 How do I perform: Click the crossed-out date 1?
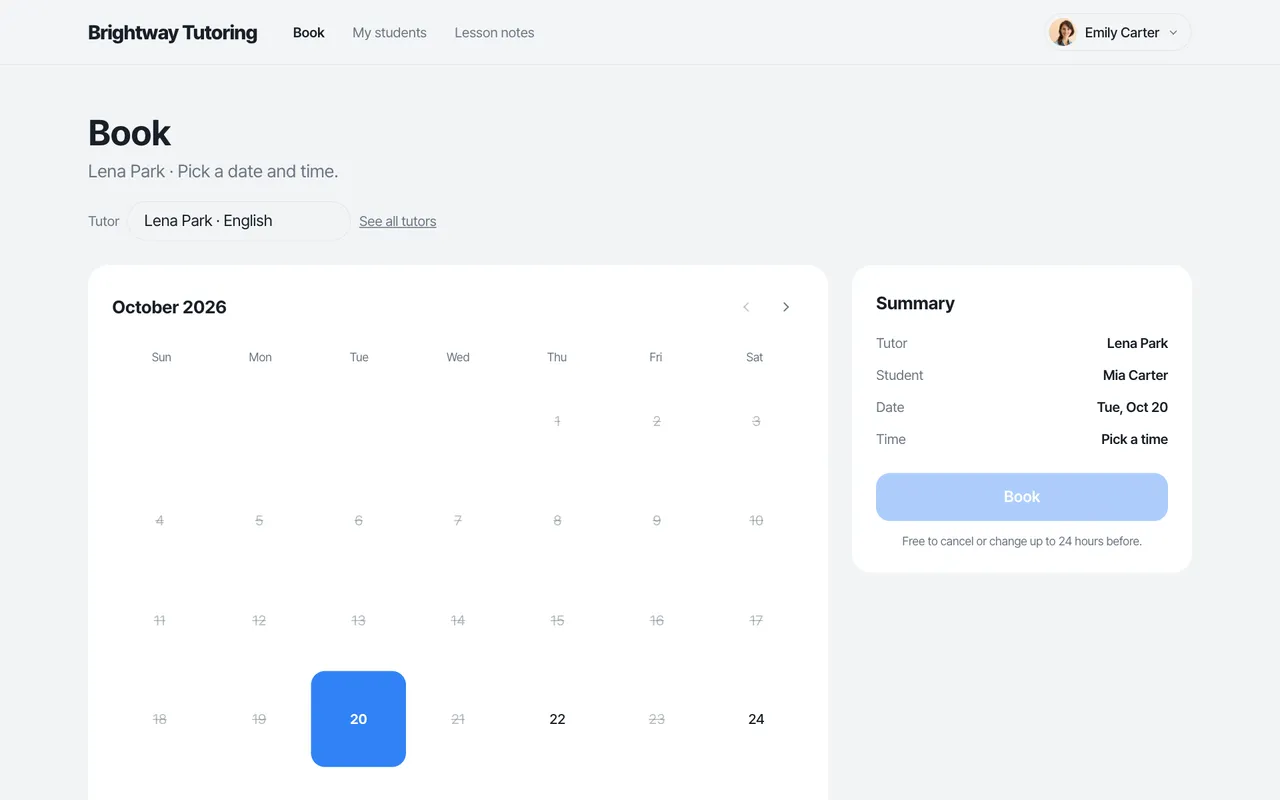click(557, 421)
